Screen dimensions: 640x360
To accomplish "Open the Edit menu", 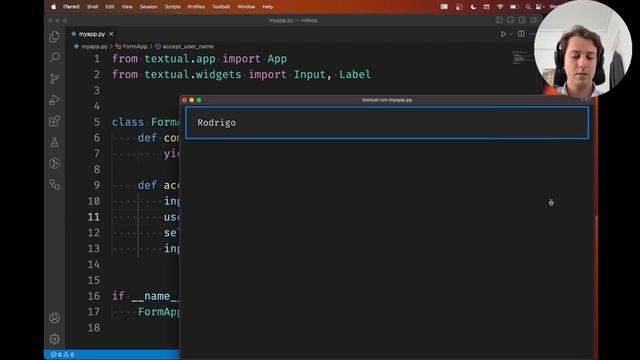I will (x=110, y=7).
